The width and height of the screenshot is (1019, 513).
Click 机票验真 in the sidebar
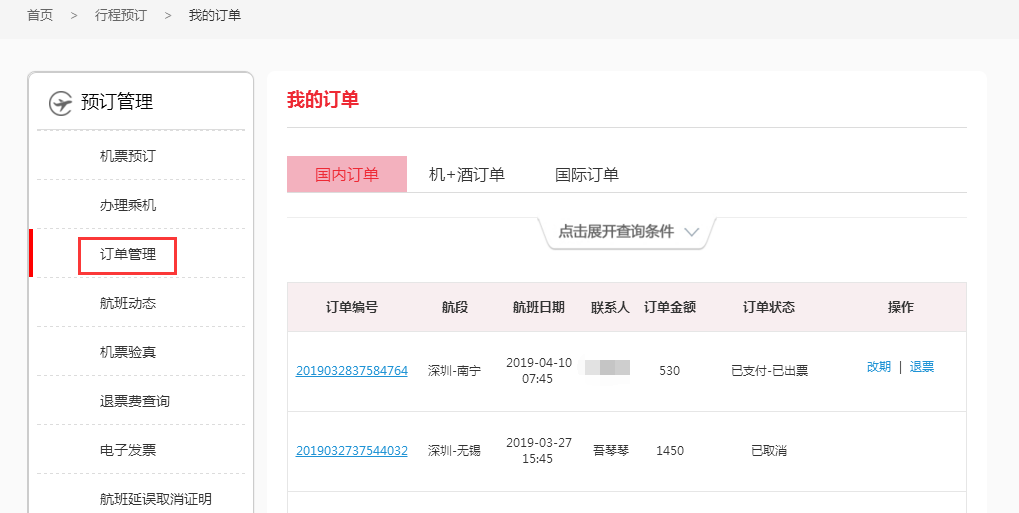(x=128, y=352)
